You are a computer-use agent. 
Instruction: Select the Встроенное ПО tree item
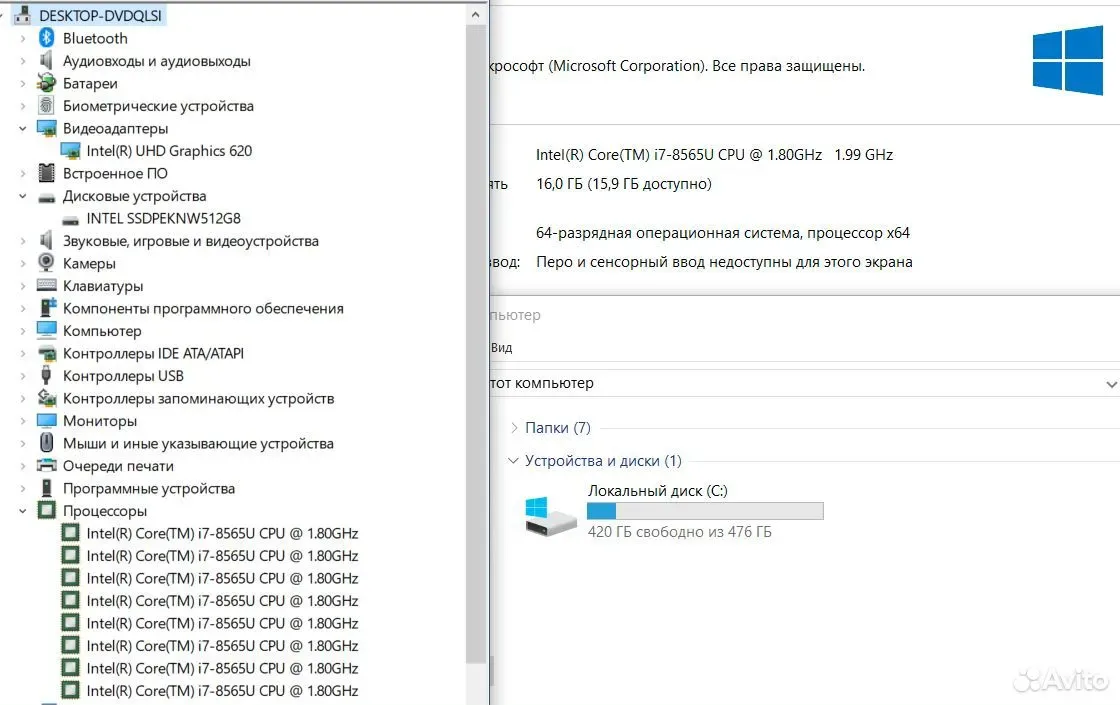click(x=115, y=173)
